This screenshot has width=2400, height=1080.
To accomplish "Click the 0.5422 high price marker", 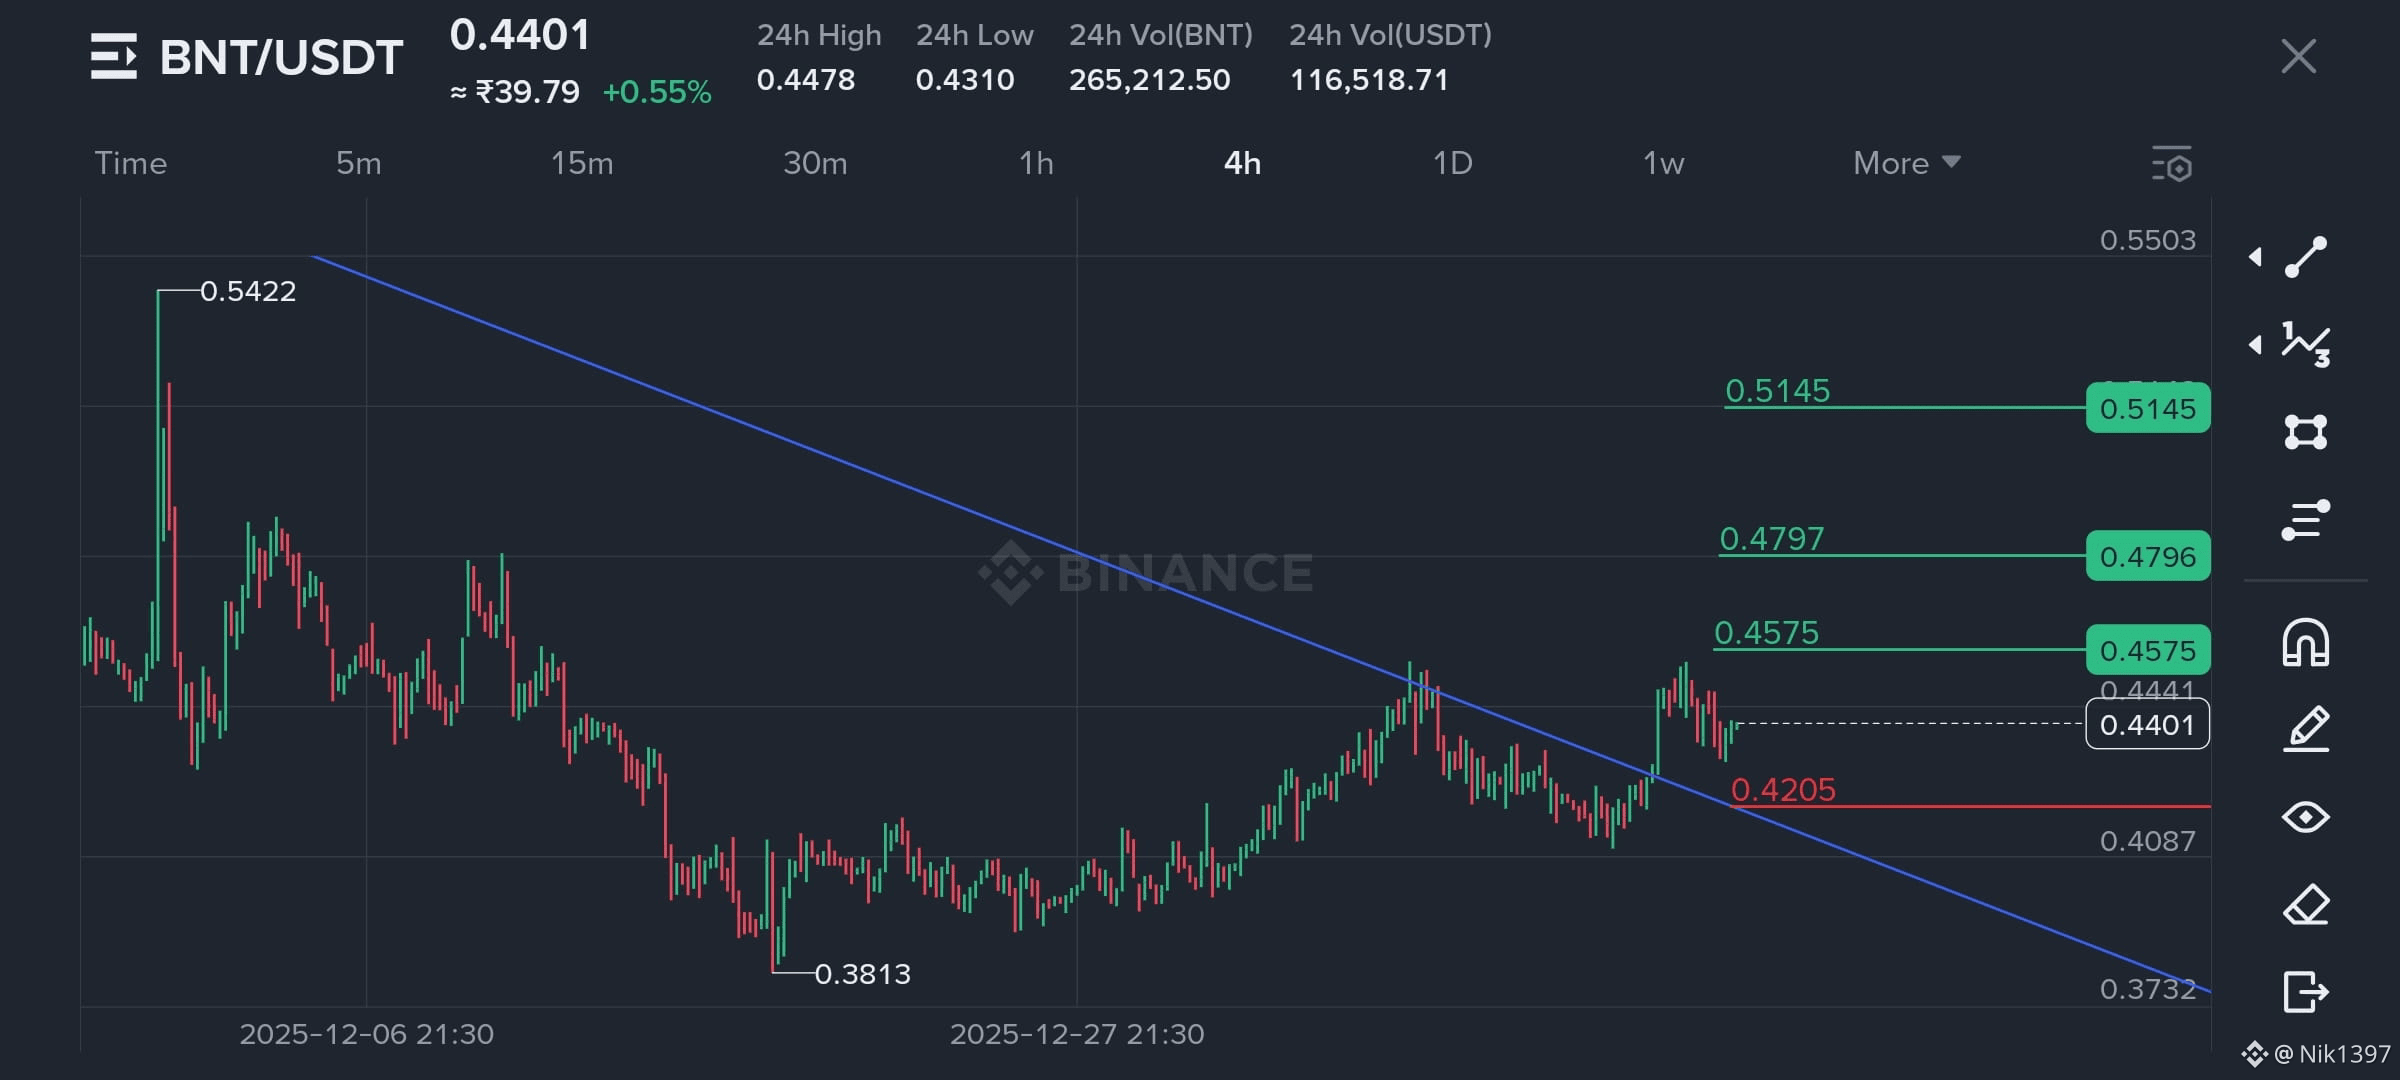I will pyautogui.click(x=248, y=291).
